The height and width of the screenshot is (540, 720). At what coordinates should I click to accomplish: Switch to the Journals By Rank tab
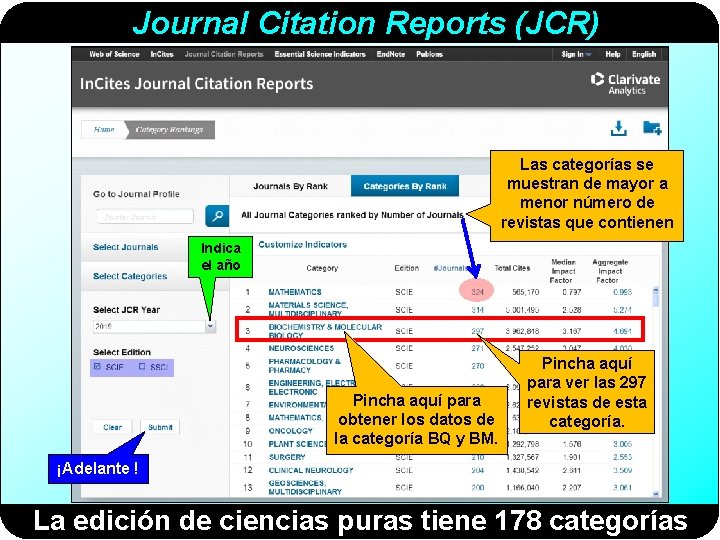(x=291, y=186)
